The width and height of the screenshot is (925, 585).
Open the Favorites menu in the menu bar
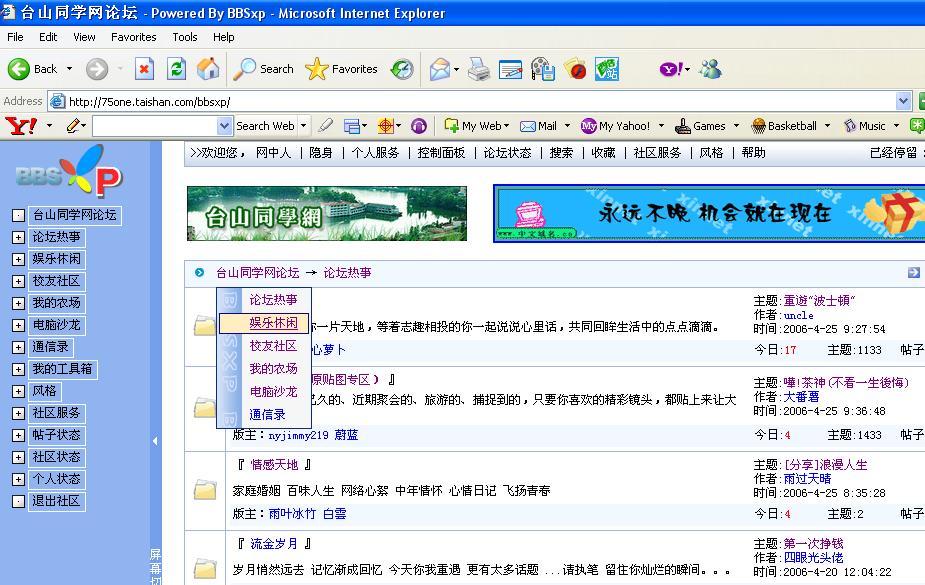click(x=133, y=37)
